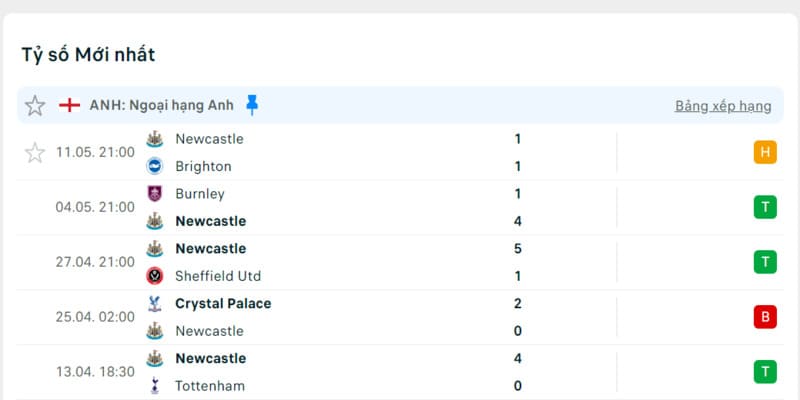Viewport: 800px width, 400px height.
Task: Click the Sheffield Utd club crest
Action: tap(155, 276)
